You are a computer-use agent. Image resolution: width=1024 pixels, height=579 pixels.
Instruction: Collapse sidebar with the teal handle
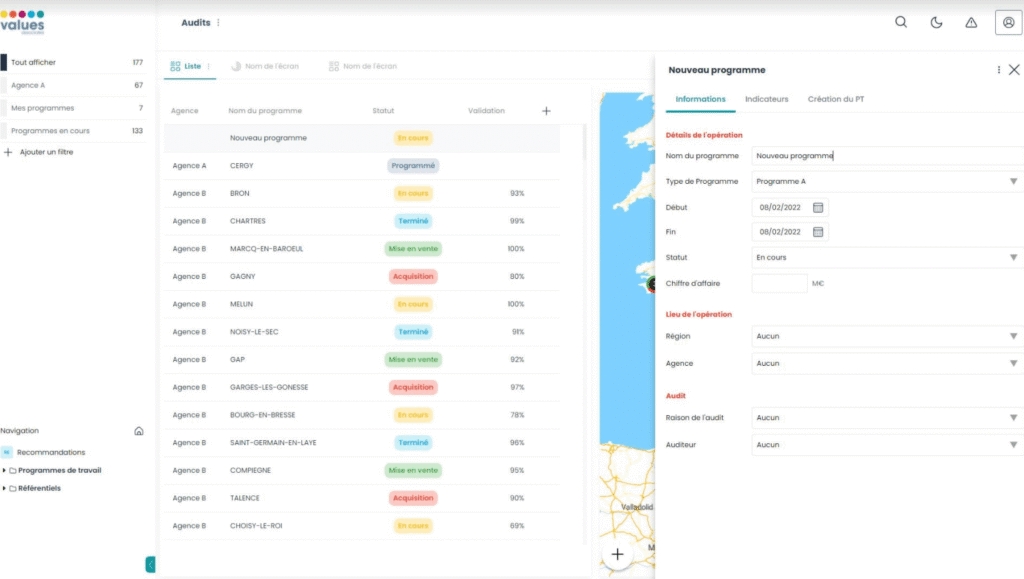pos(150,564)
